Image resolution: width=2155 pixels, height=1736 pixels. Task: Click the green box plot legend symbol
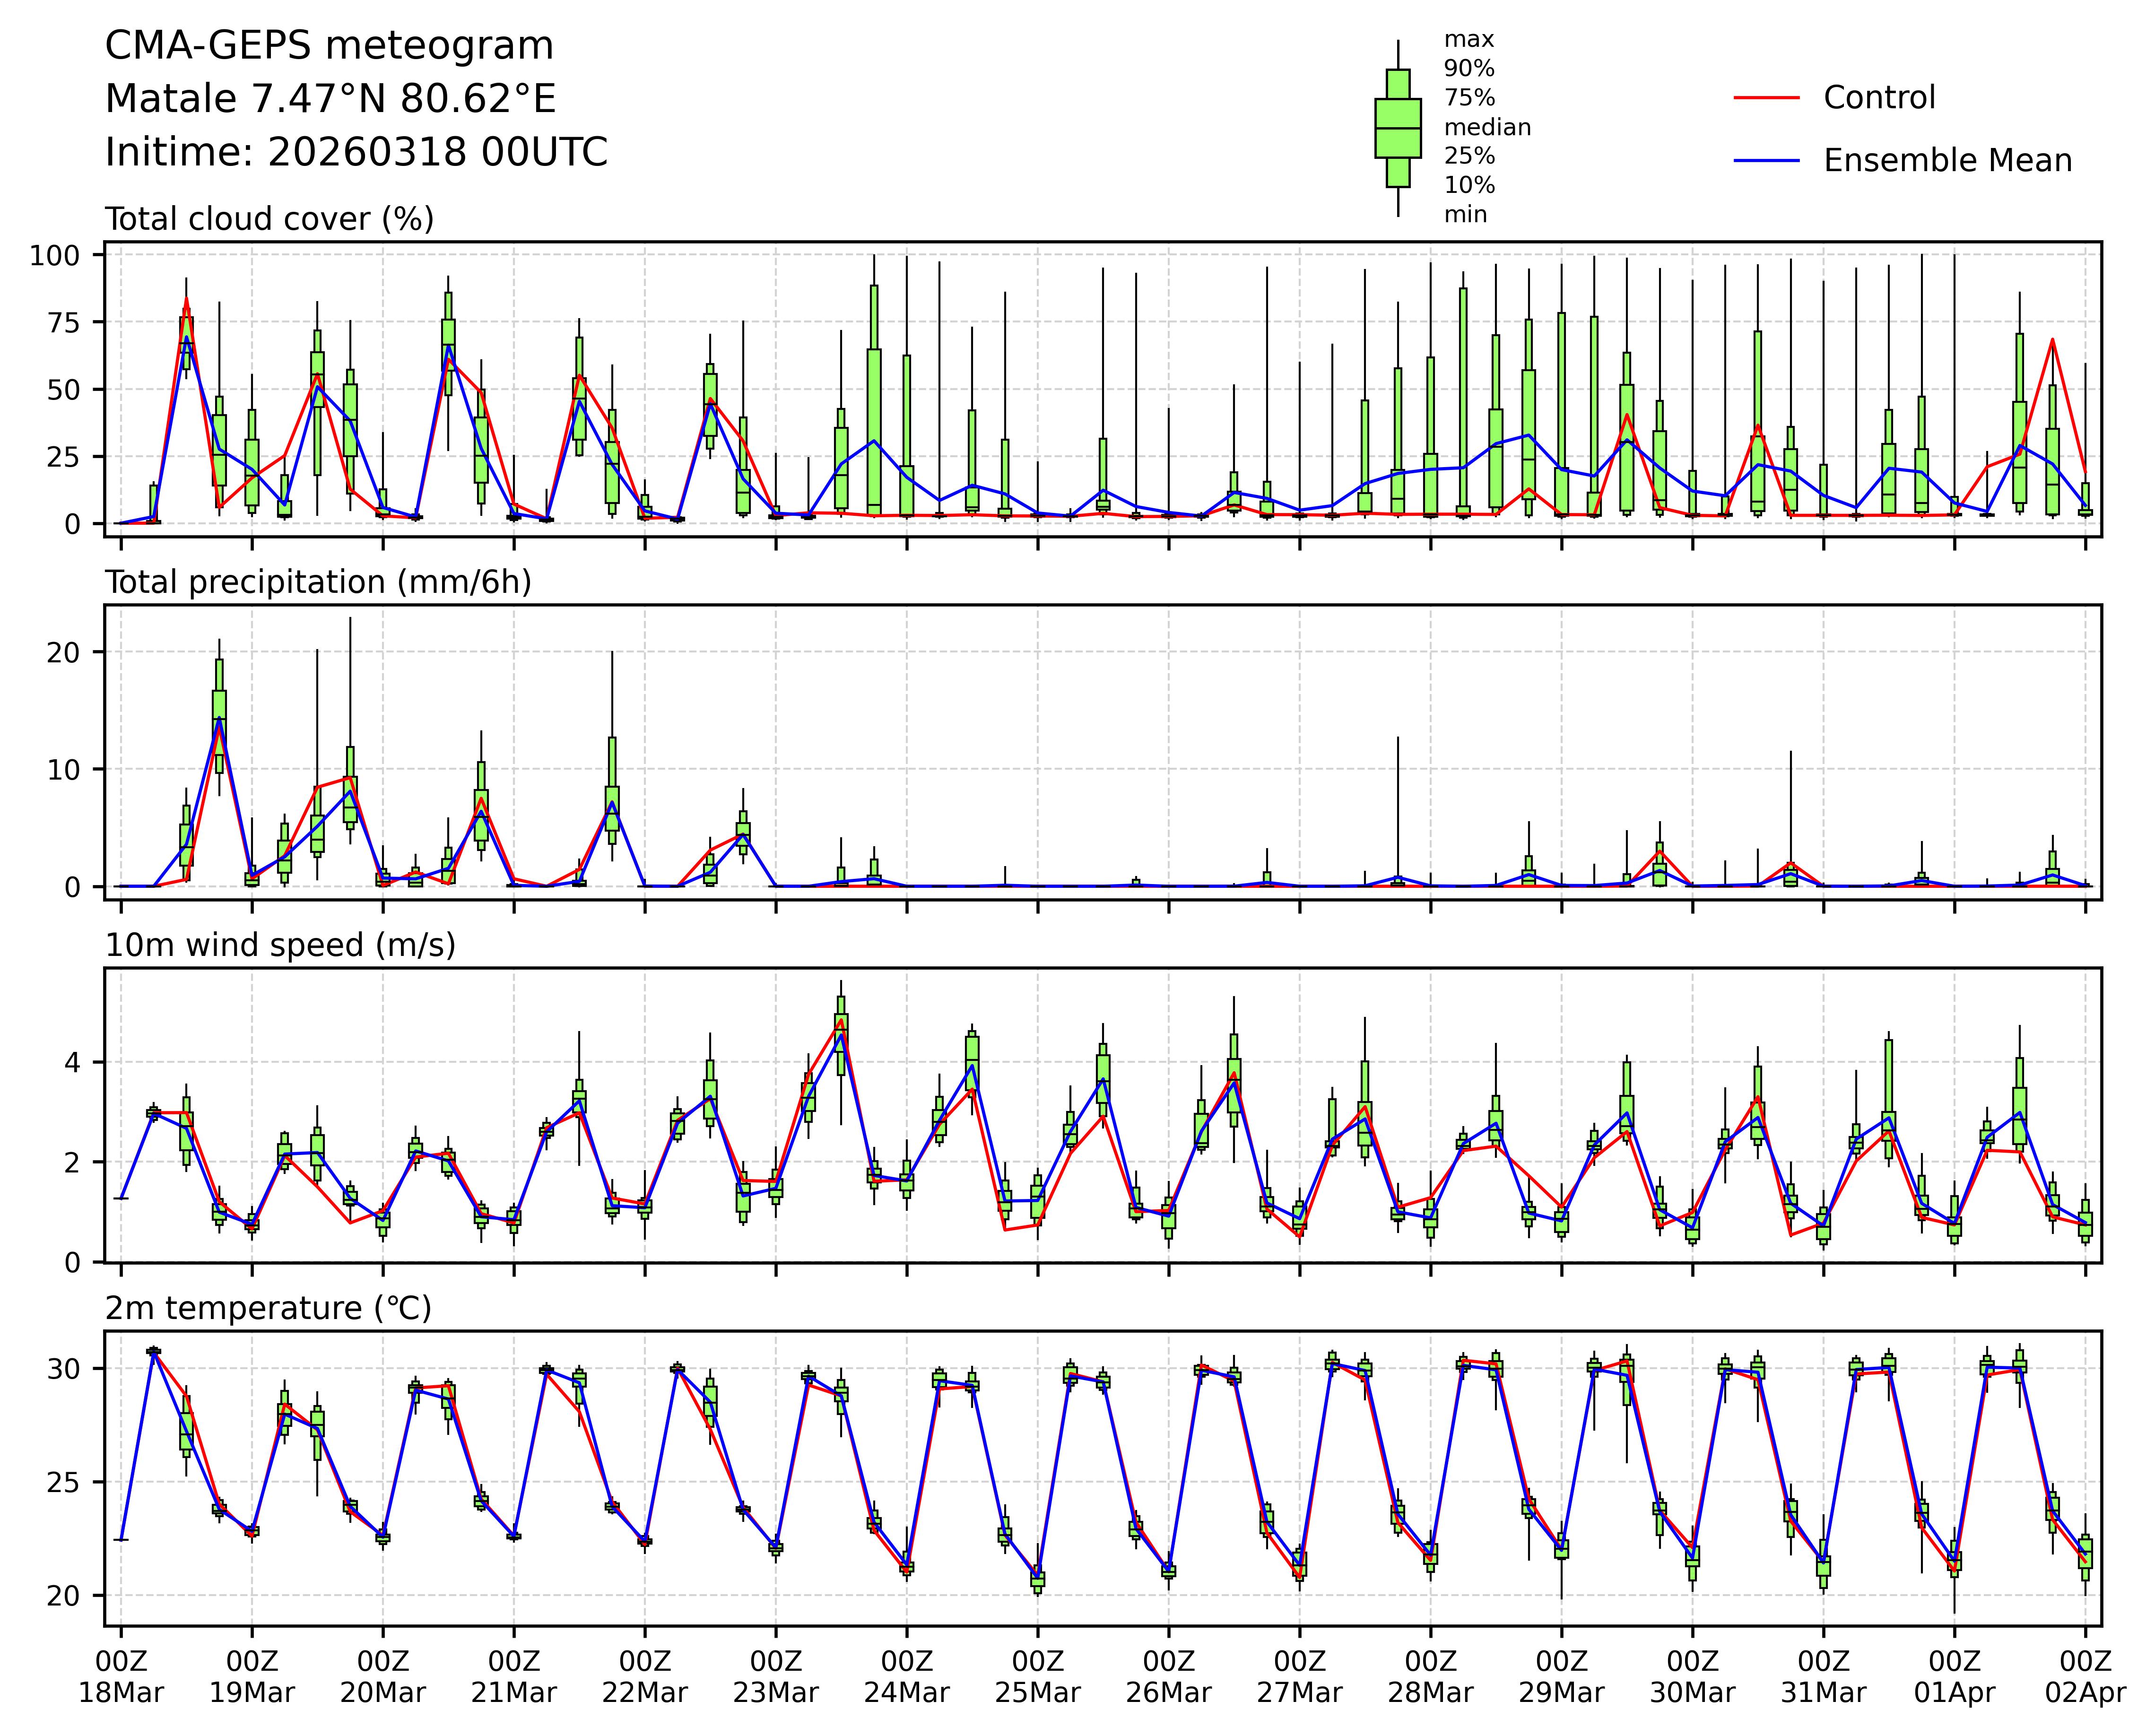point(1397,128)
